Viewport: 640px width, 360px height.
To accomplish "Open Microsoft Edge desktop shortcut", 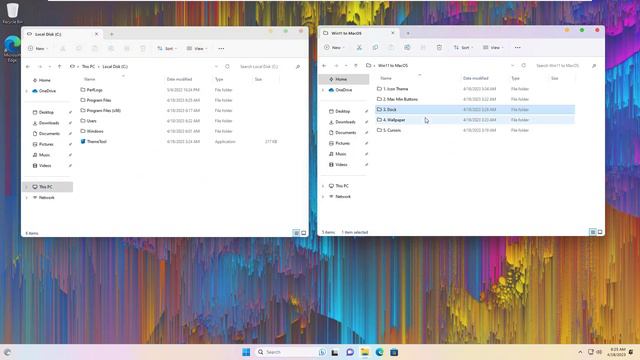I will pyautogui.click(x=12, y=49).
